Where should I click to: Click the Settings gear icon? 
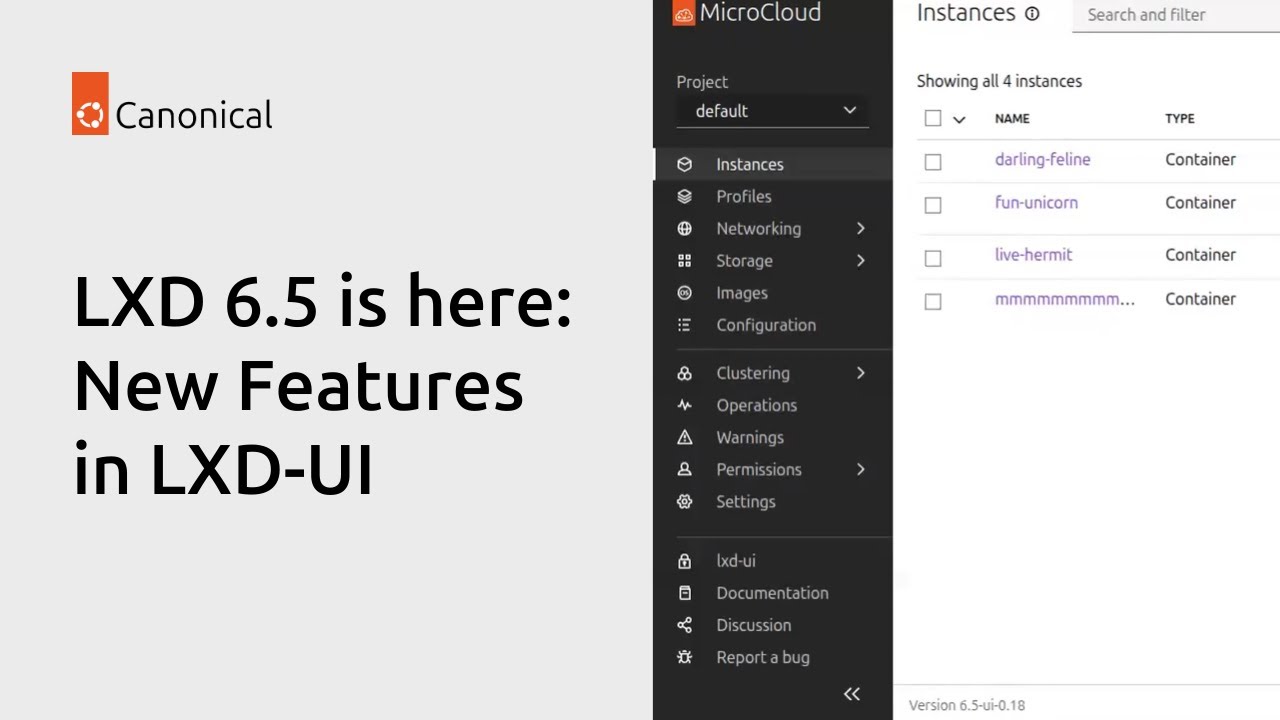[684, 501]
